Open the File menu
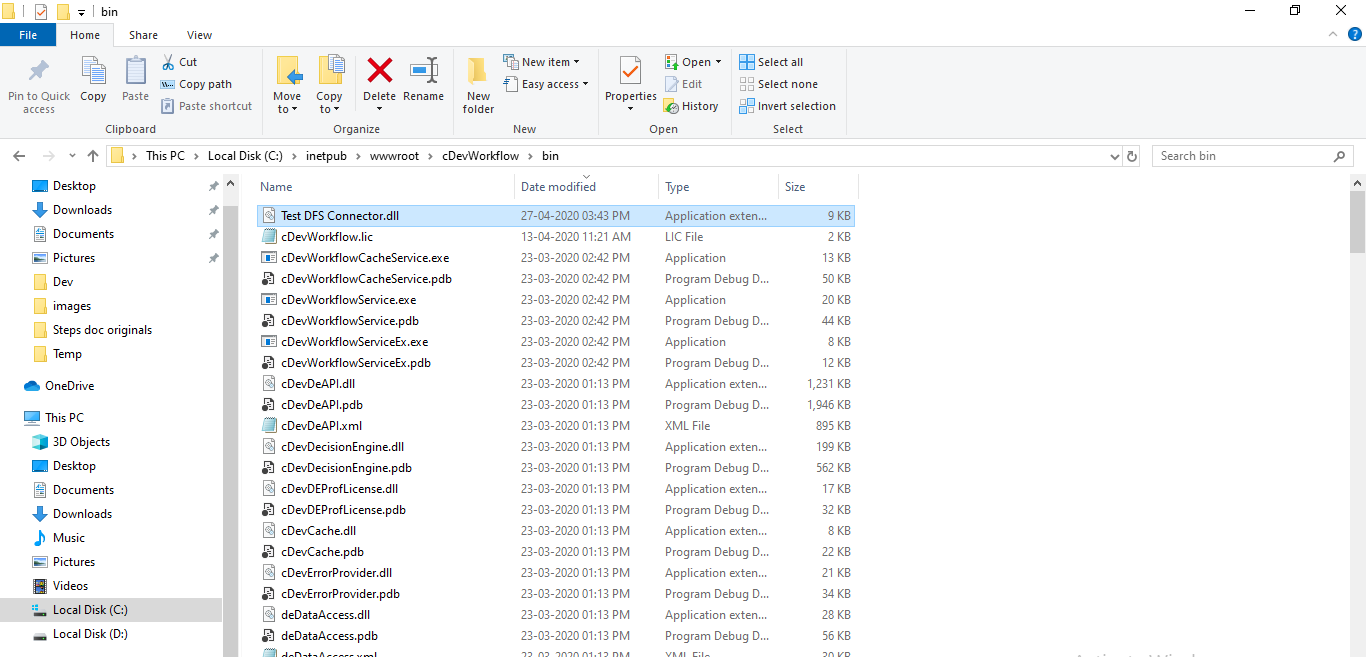 [28, 34]
